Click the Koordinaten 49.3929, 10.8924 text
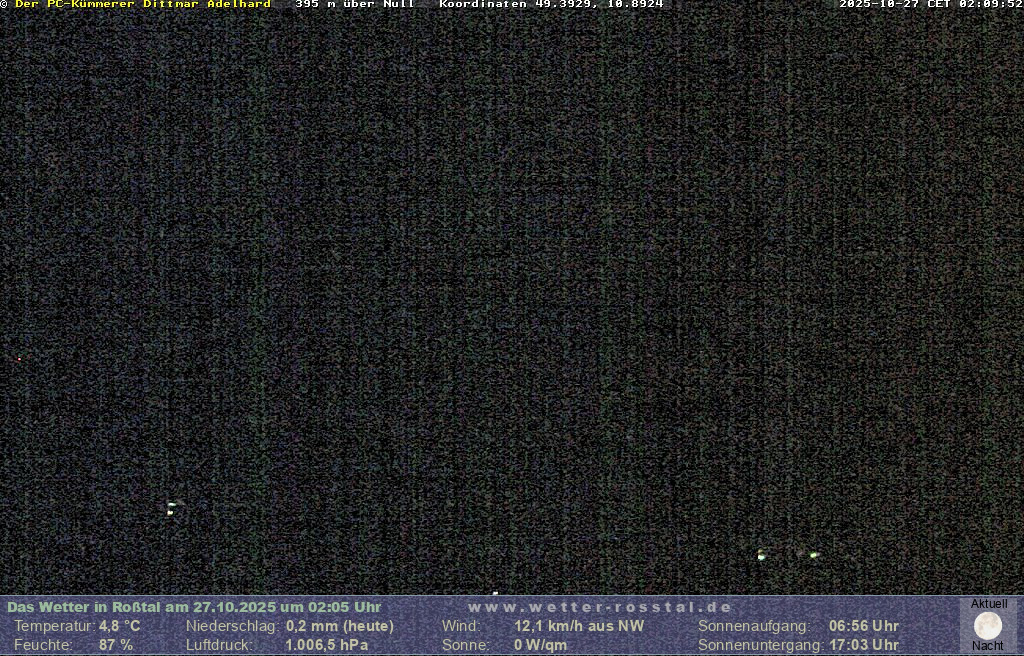 (x=551, y=4)
